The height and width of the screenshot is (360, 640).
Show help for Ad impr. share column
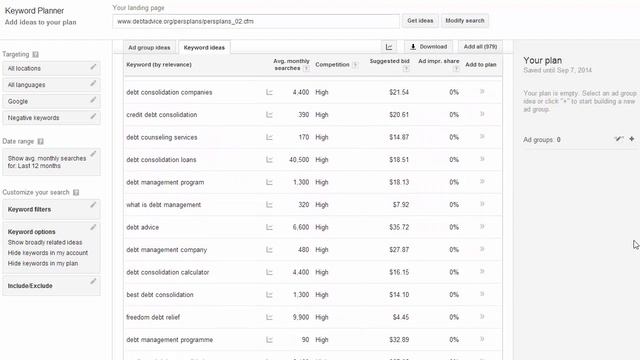(456, 69)
